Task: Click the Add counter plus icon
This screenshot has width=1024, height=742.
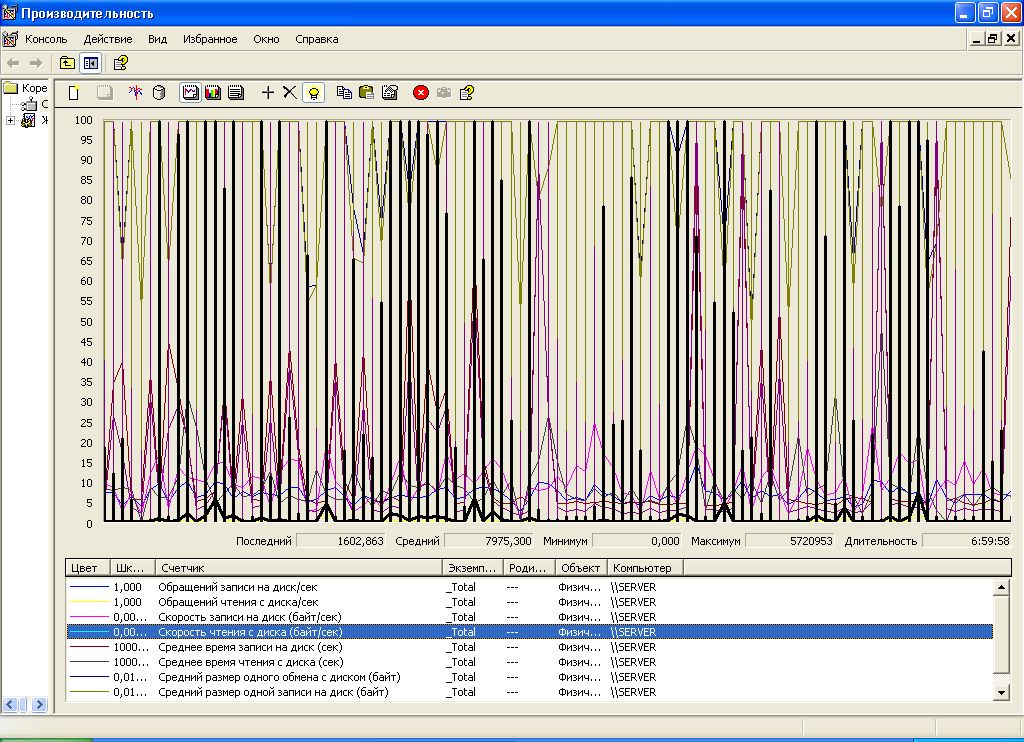Action: click(x=267, y=93)
